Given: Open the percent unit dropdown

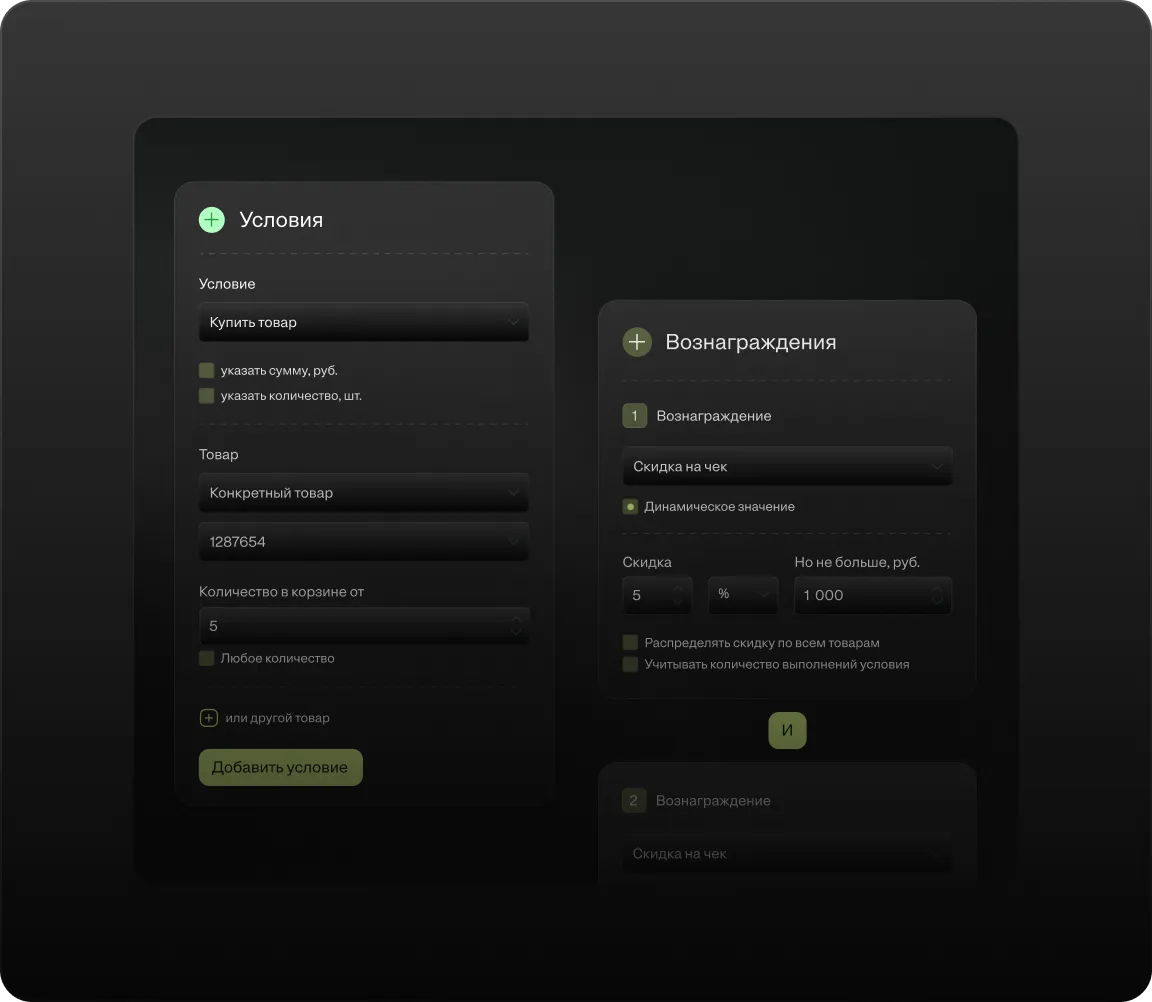Looking at the screenshot, I should tap(743, 595).
